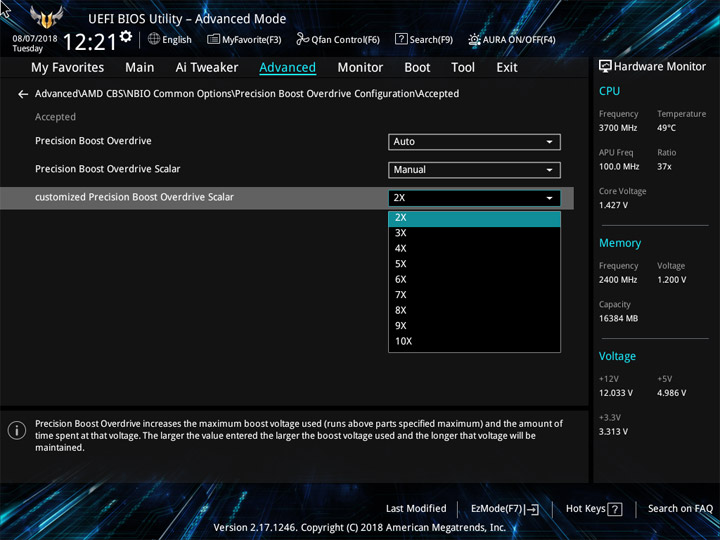Toggle AURA ON/OFF(F4)
The width and height of the screenshot is (720, 540).
pyautogui.click(x=512, y=39)
